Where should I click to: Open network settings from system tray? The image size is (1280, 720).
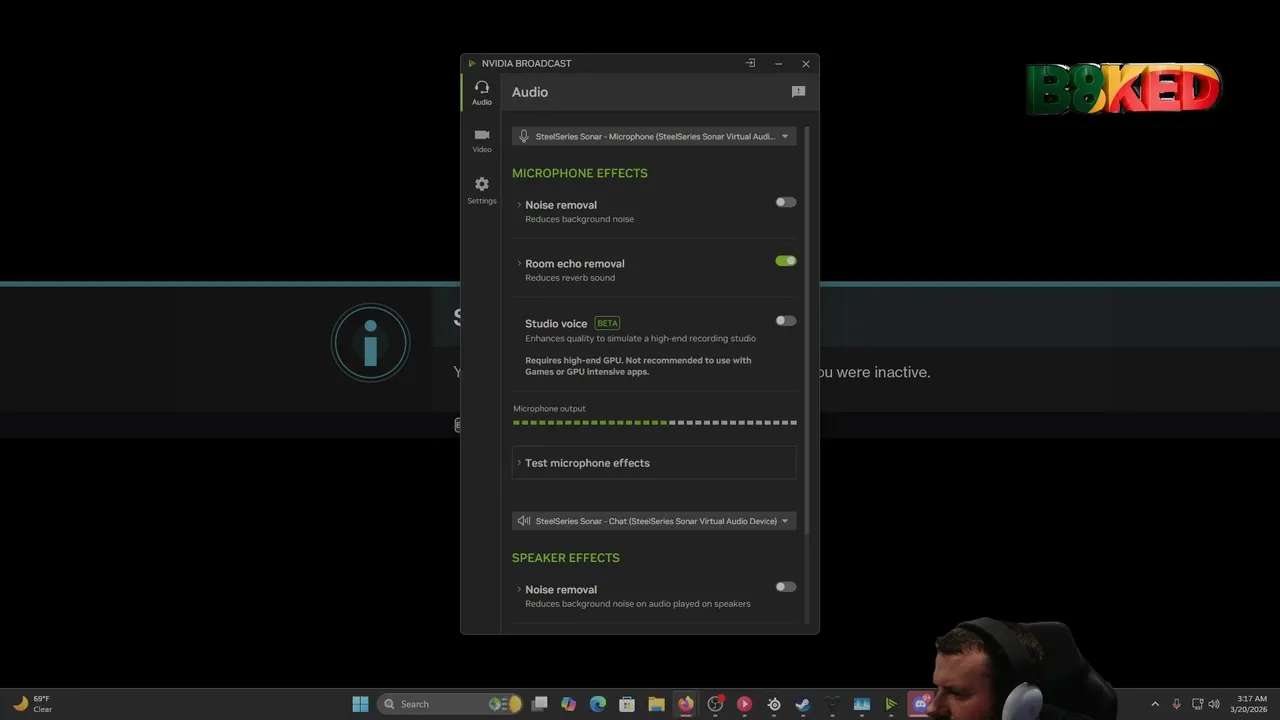pos(1197,704)
